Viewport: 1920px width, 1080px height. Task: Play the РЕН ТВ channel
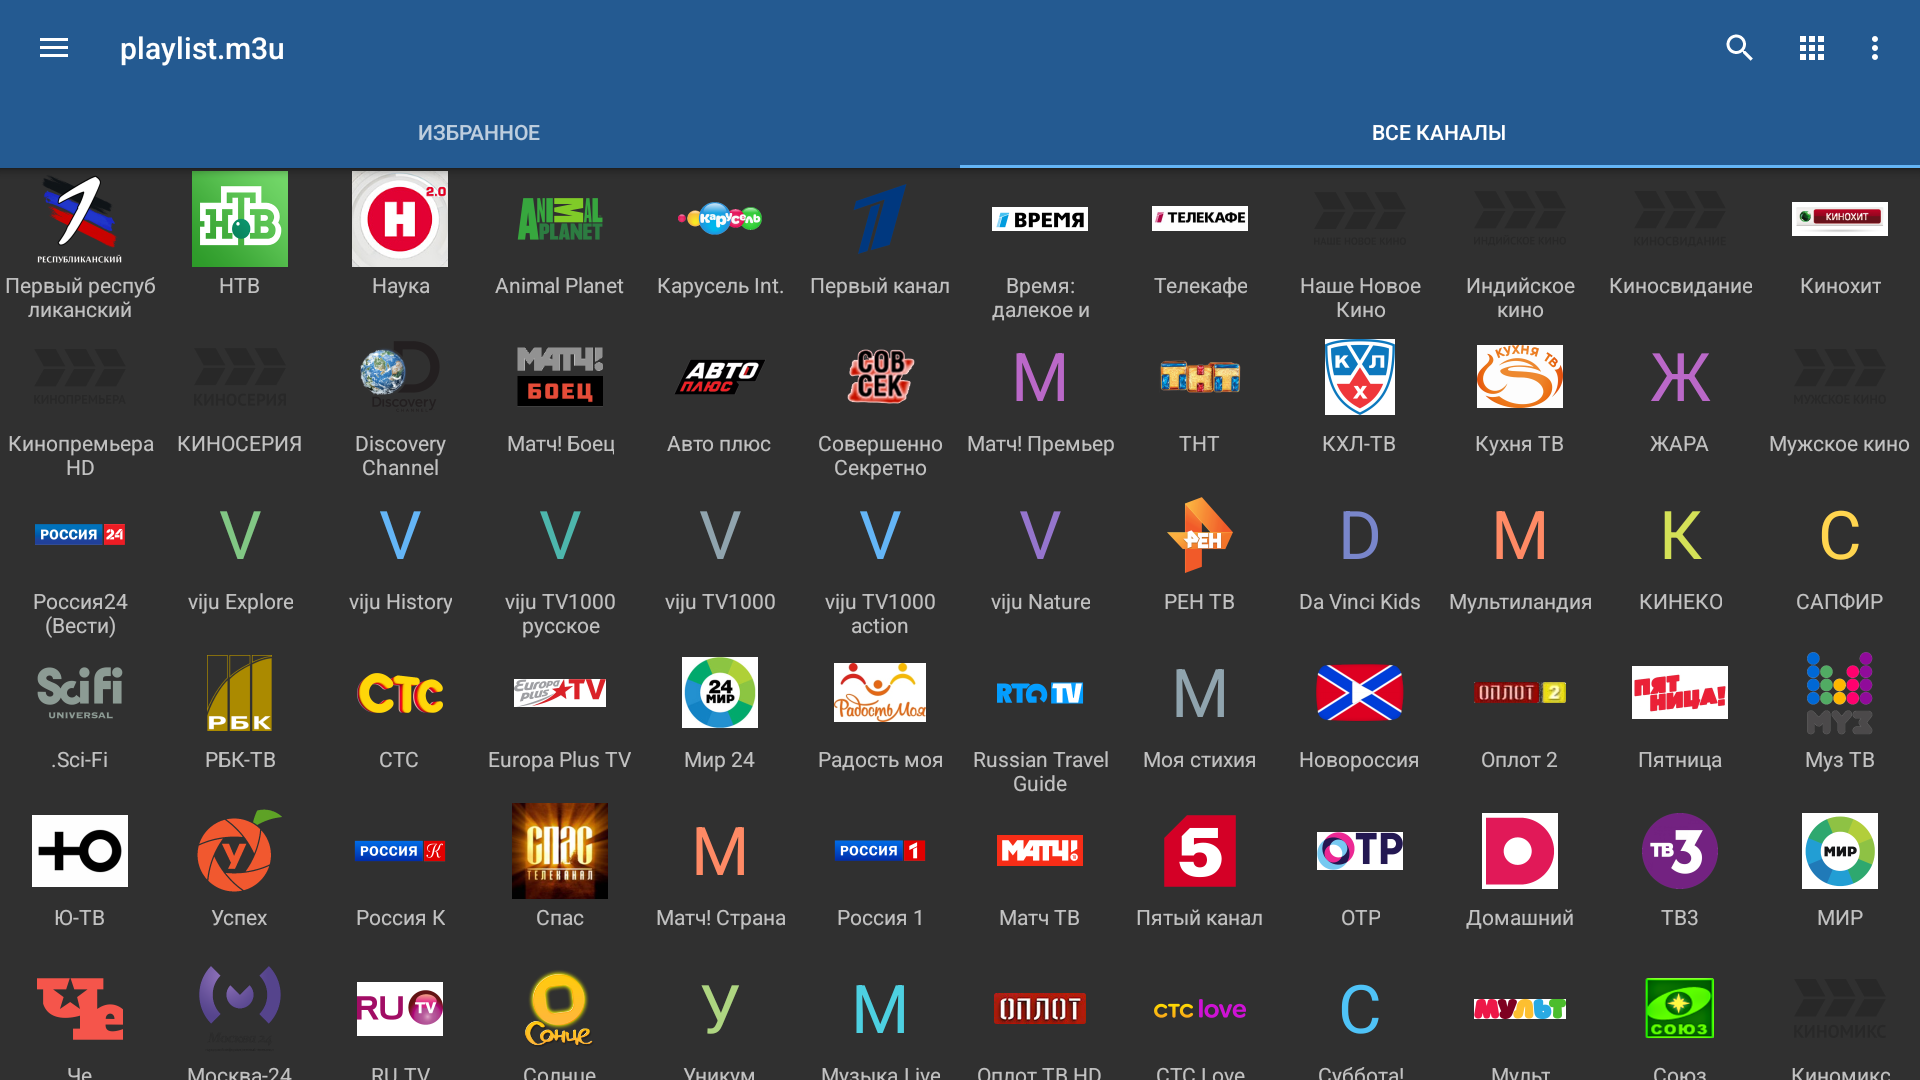1199,535
